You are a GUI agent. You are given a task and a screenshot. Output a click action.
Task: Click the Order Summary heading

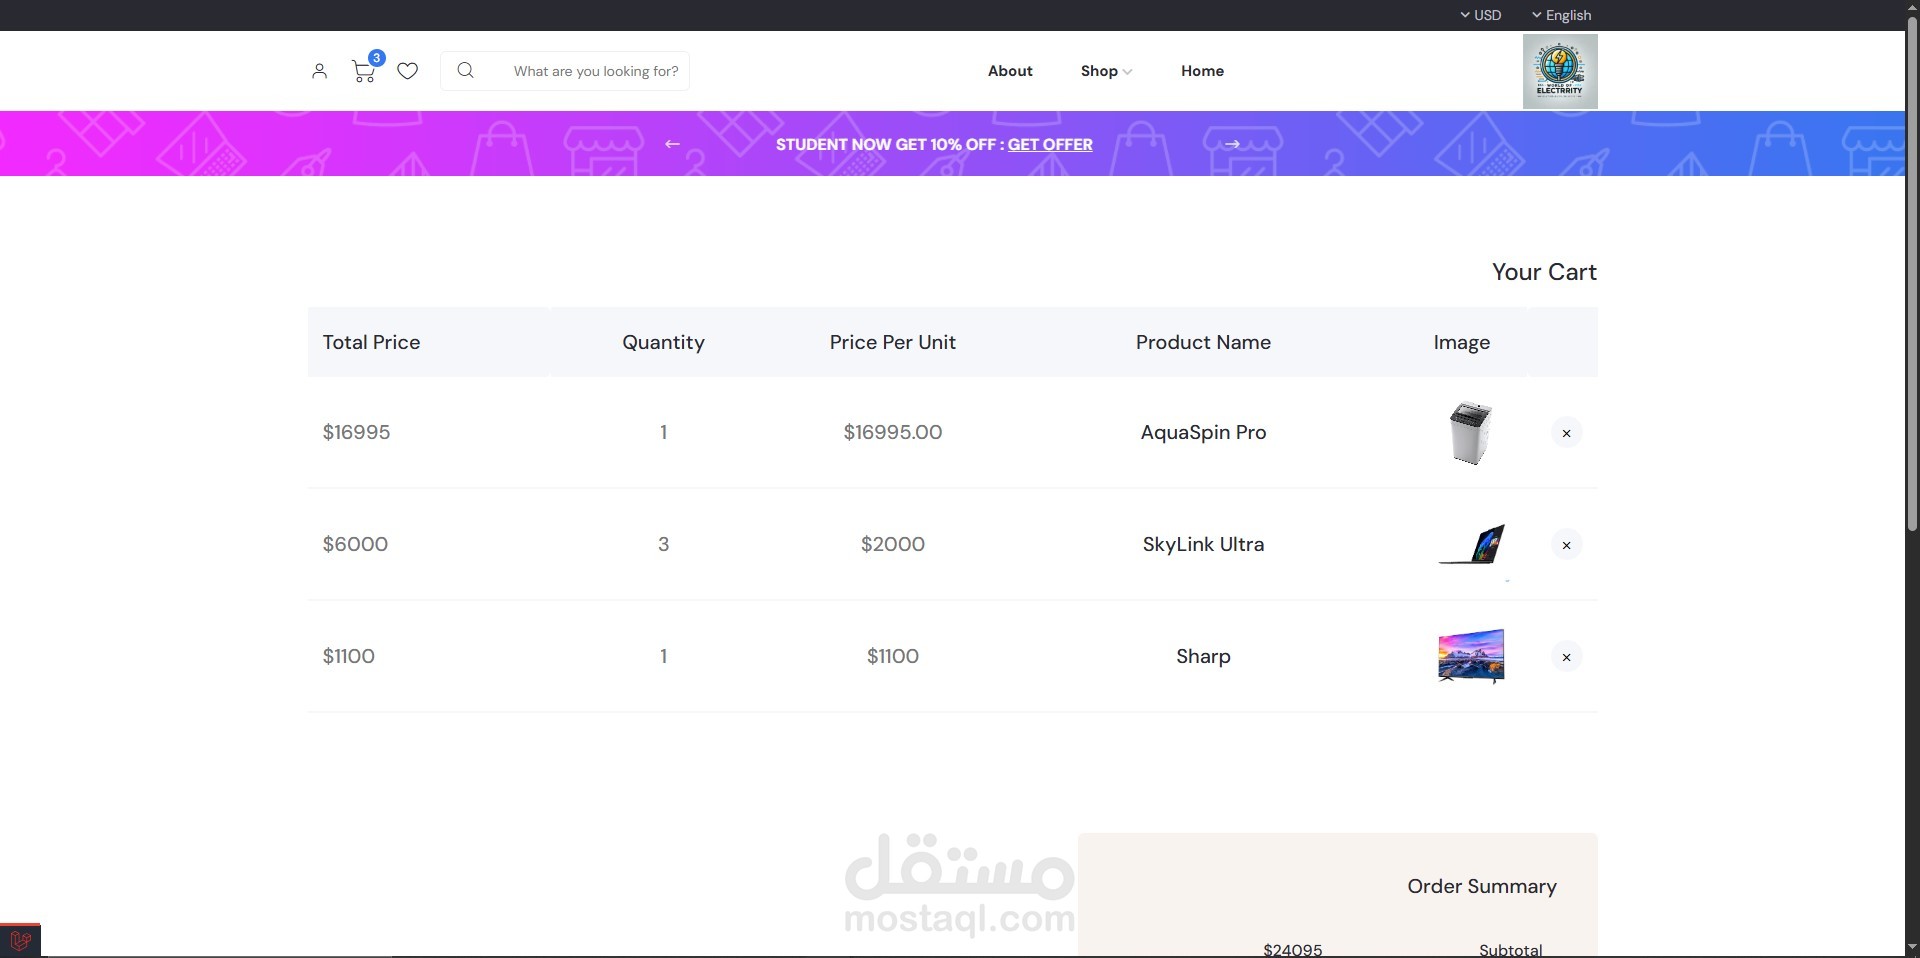1482,886
